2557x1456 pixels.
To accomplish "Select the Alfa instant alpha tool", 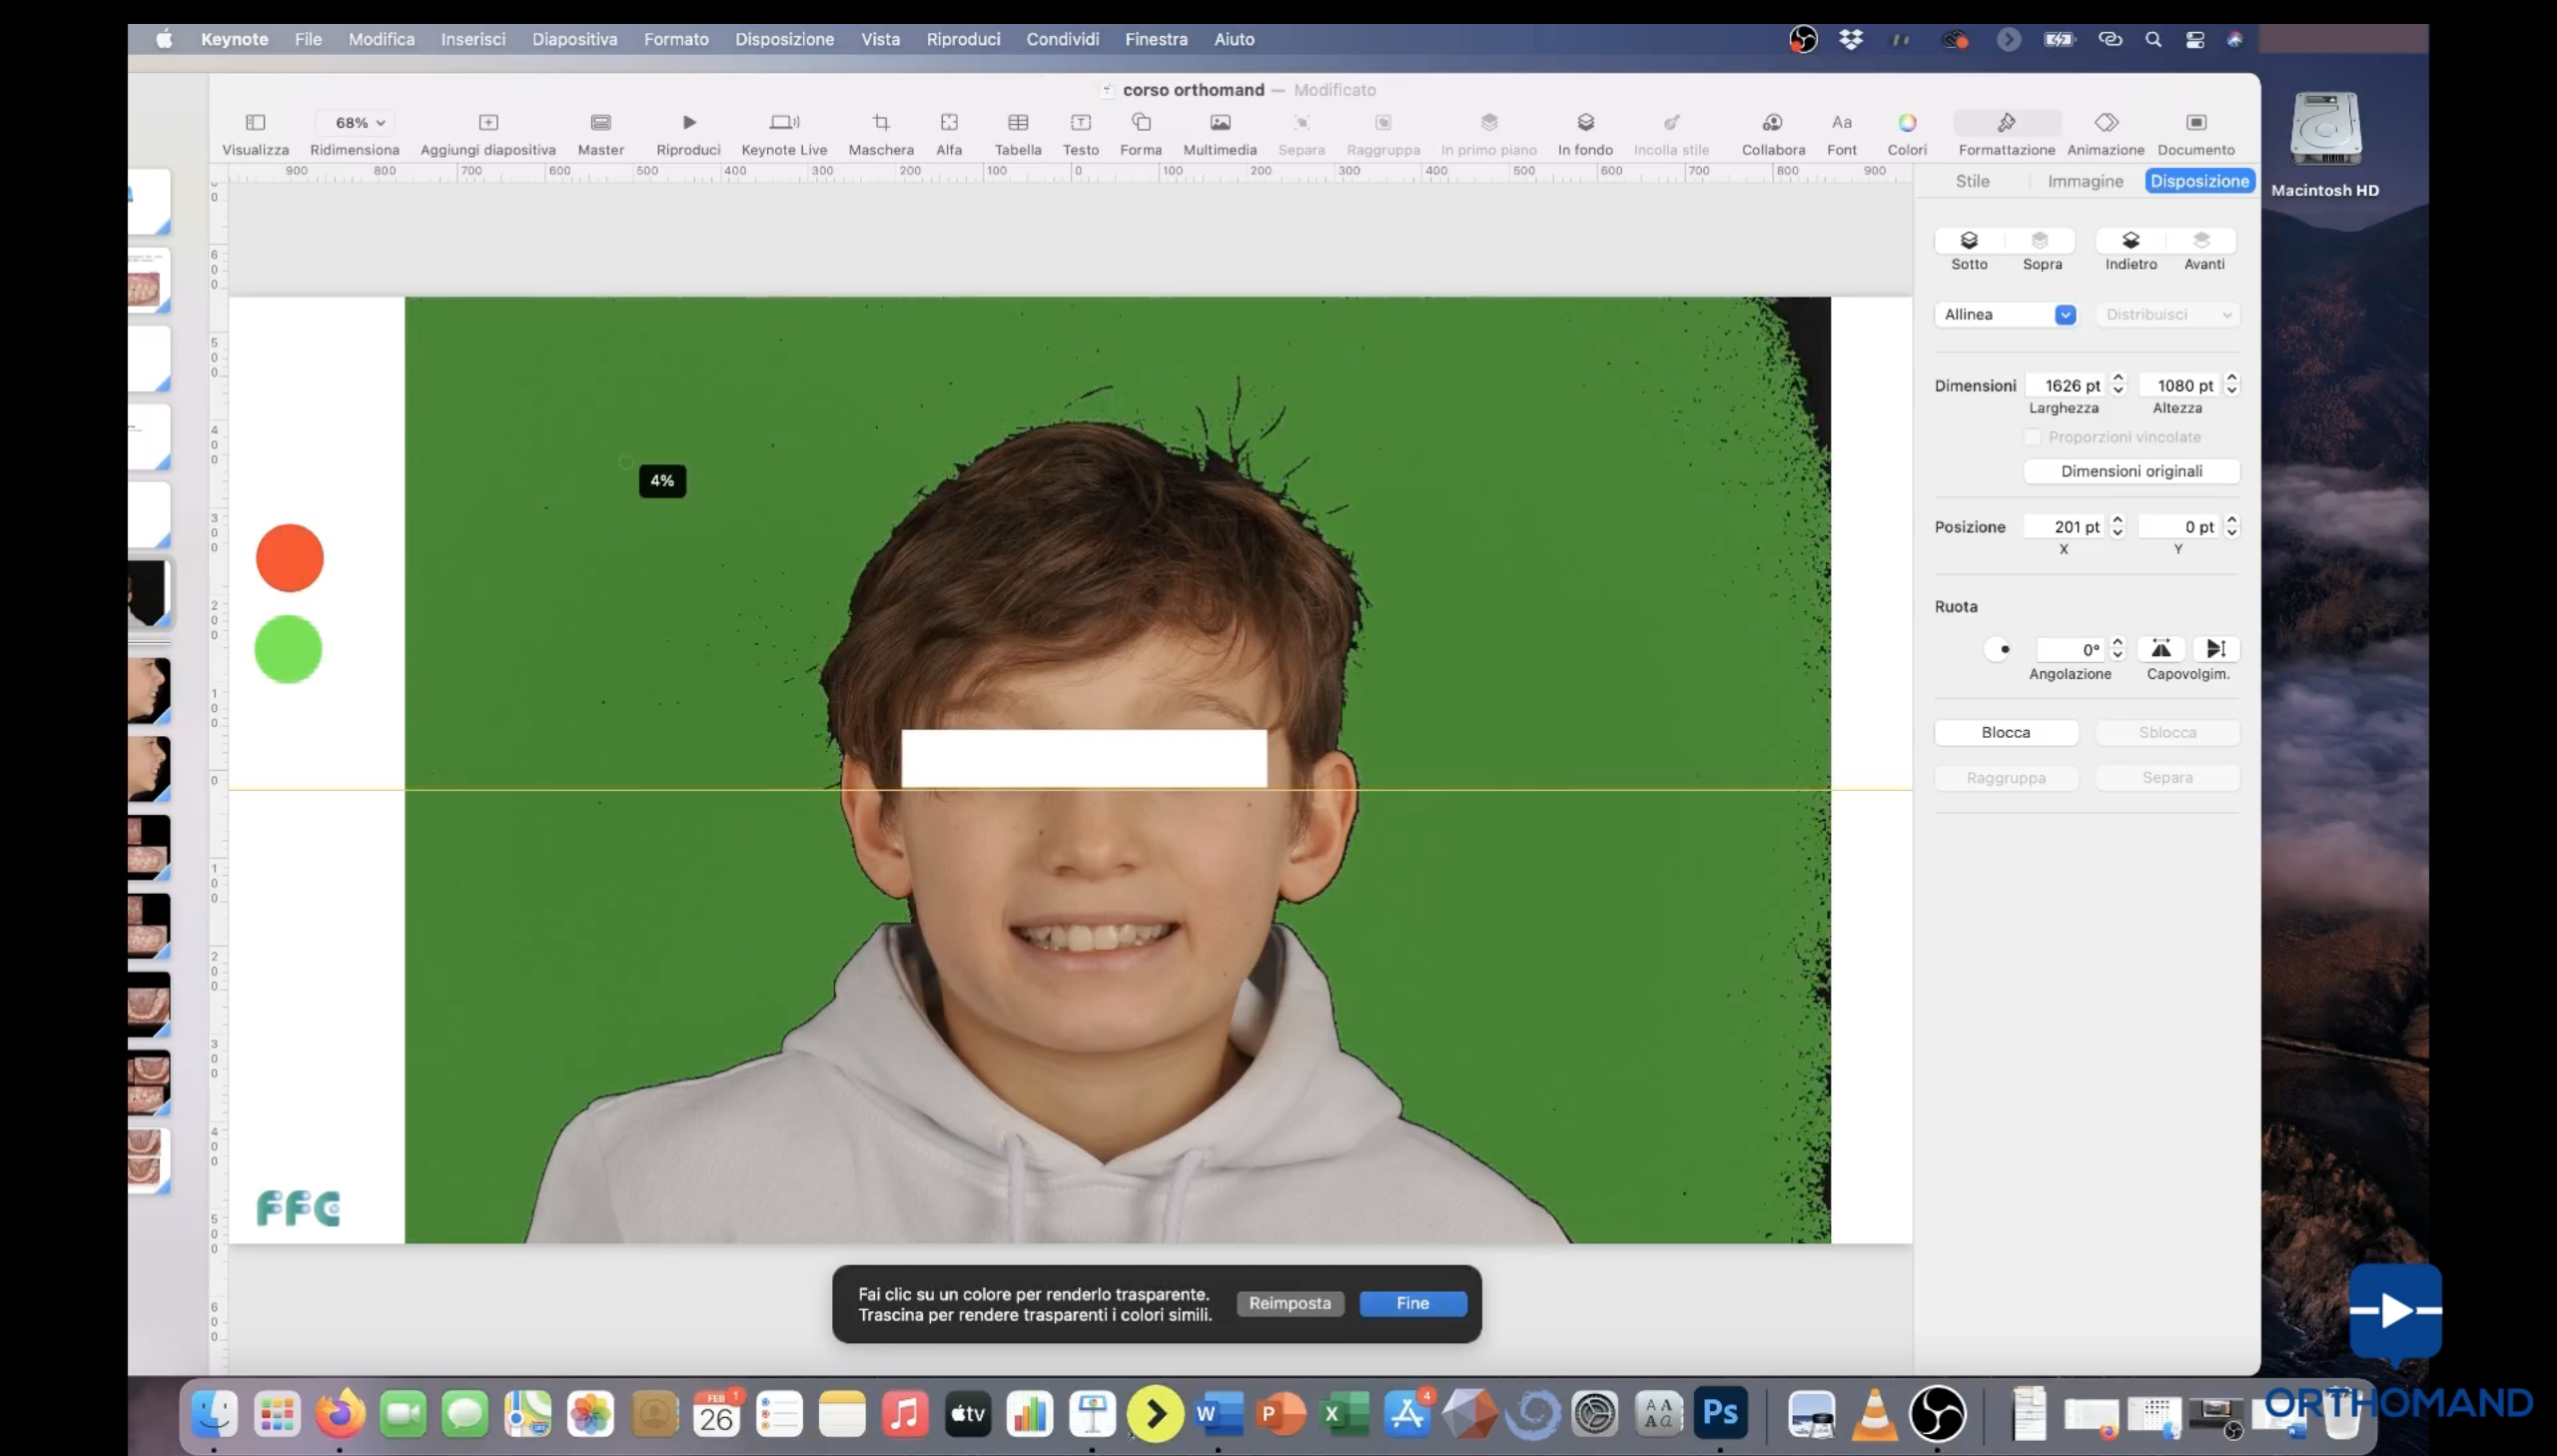I will click(948, 123).
